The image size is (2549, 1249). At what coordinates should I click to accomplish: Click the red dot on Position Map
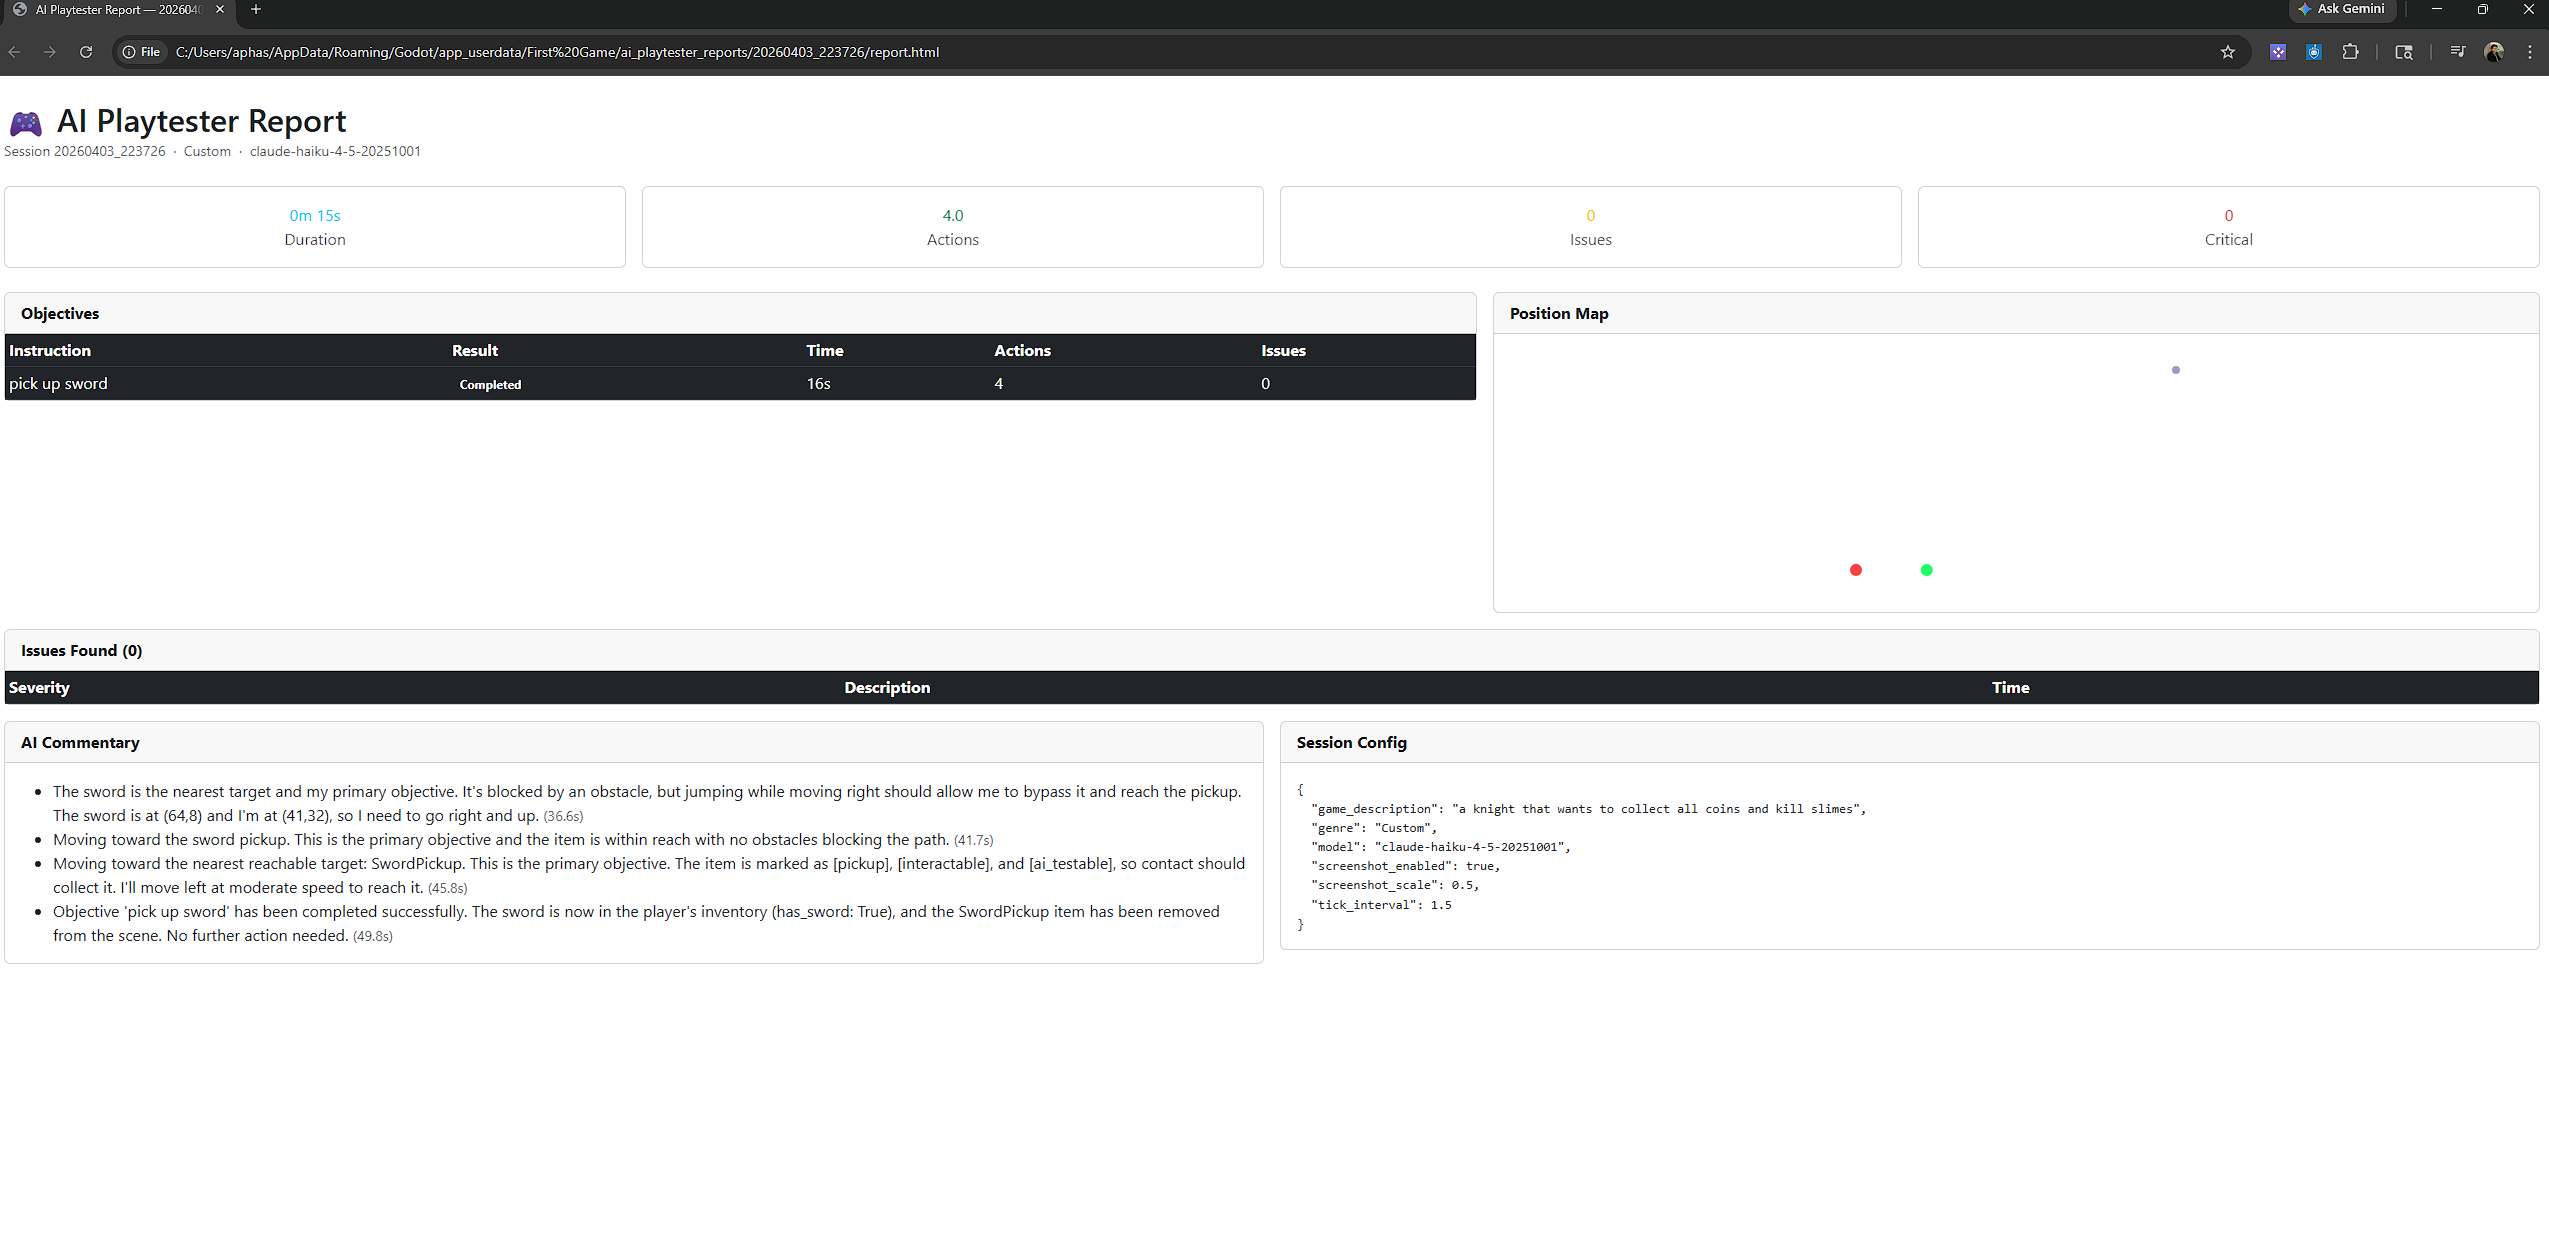click(1855, 570)
